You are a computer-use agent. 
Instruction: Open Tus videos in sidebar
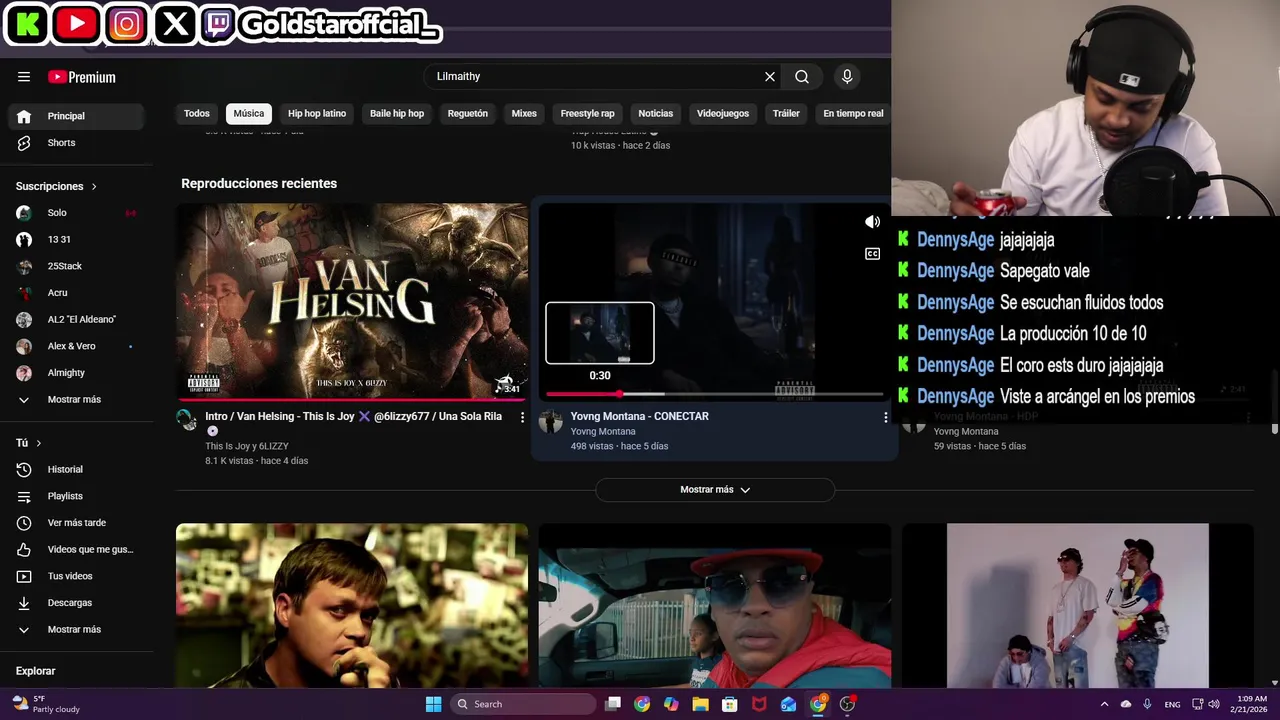(76, 576)
